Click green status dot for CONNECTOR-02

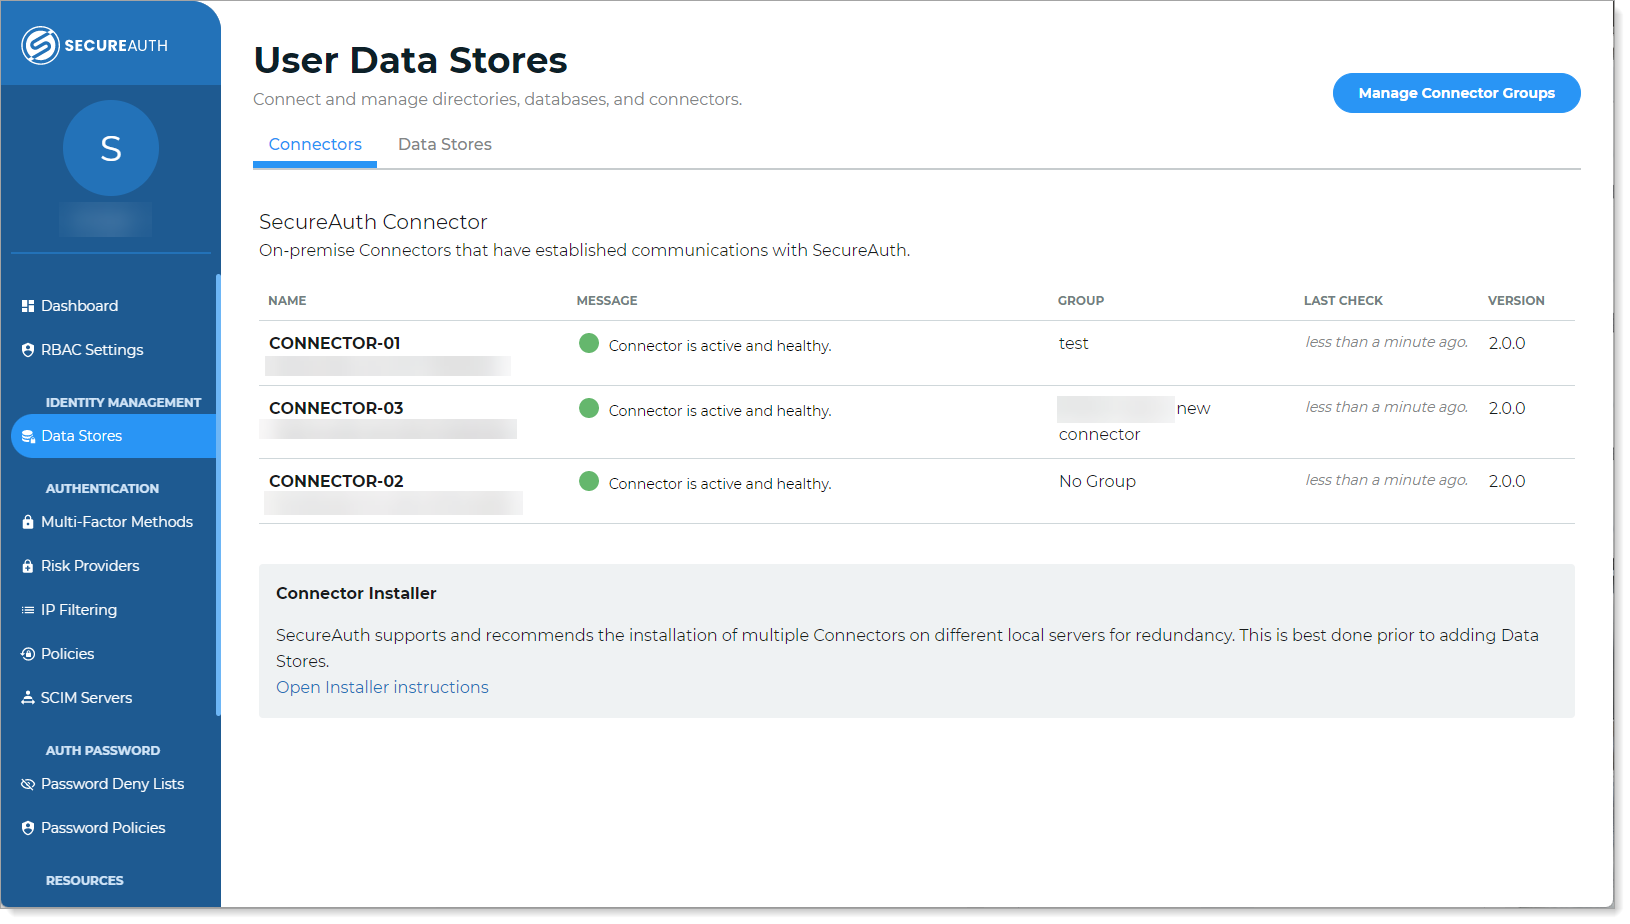click(x=589, y=481)
